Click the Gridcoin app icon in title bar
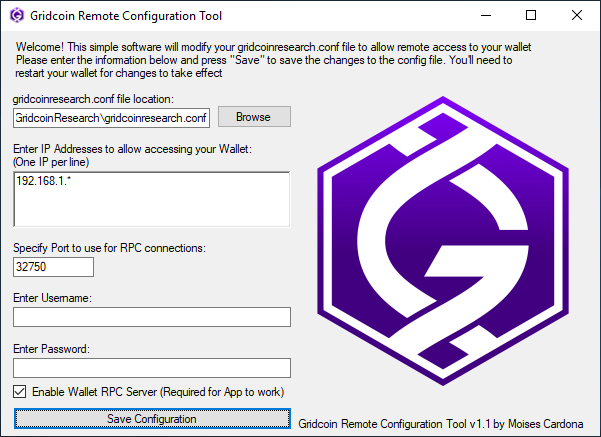Viewport: 601px width, 437px height. [x=16, y=15]
